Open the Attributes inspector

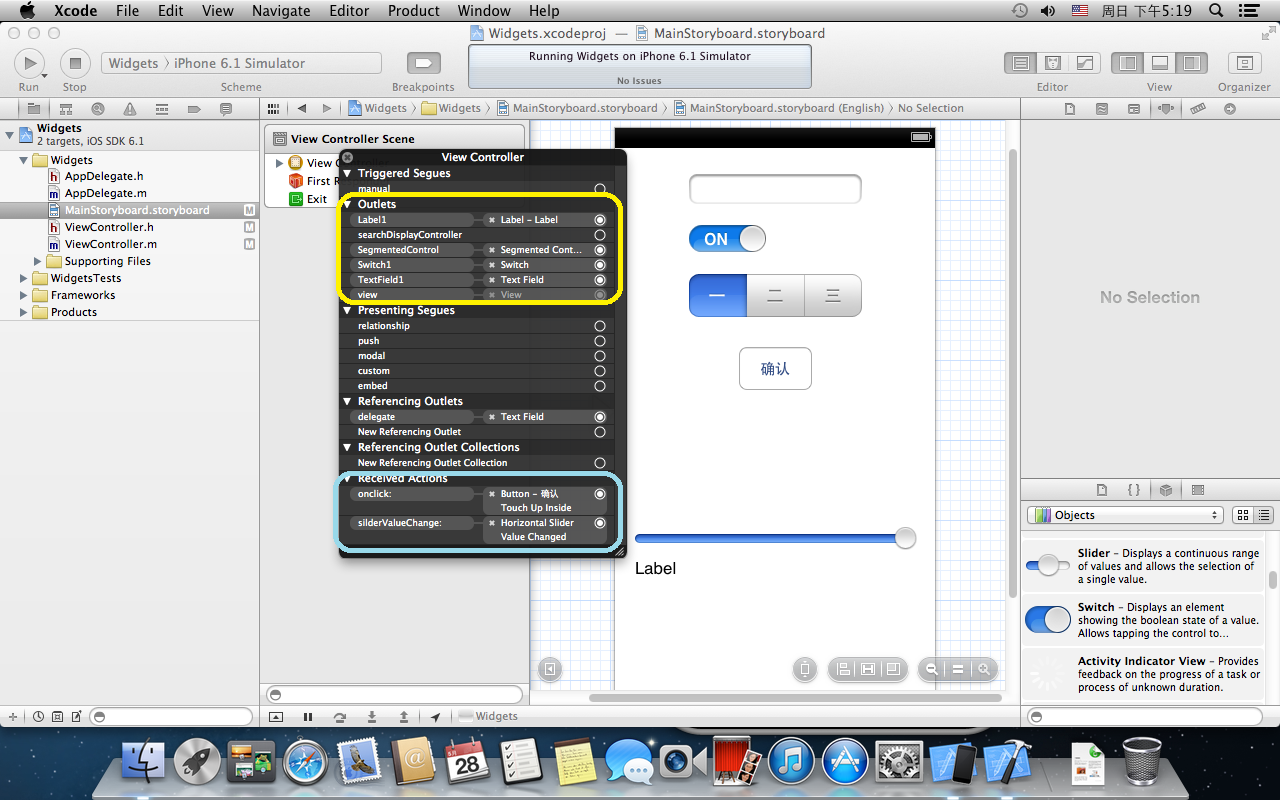click(1166, 108)
